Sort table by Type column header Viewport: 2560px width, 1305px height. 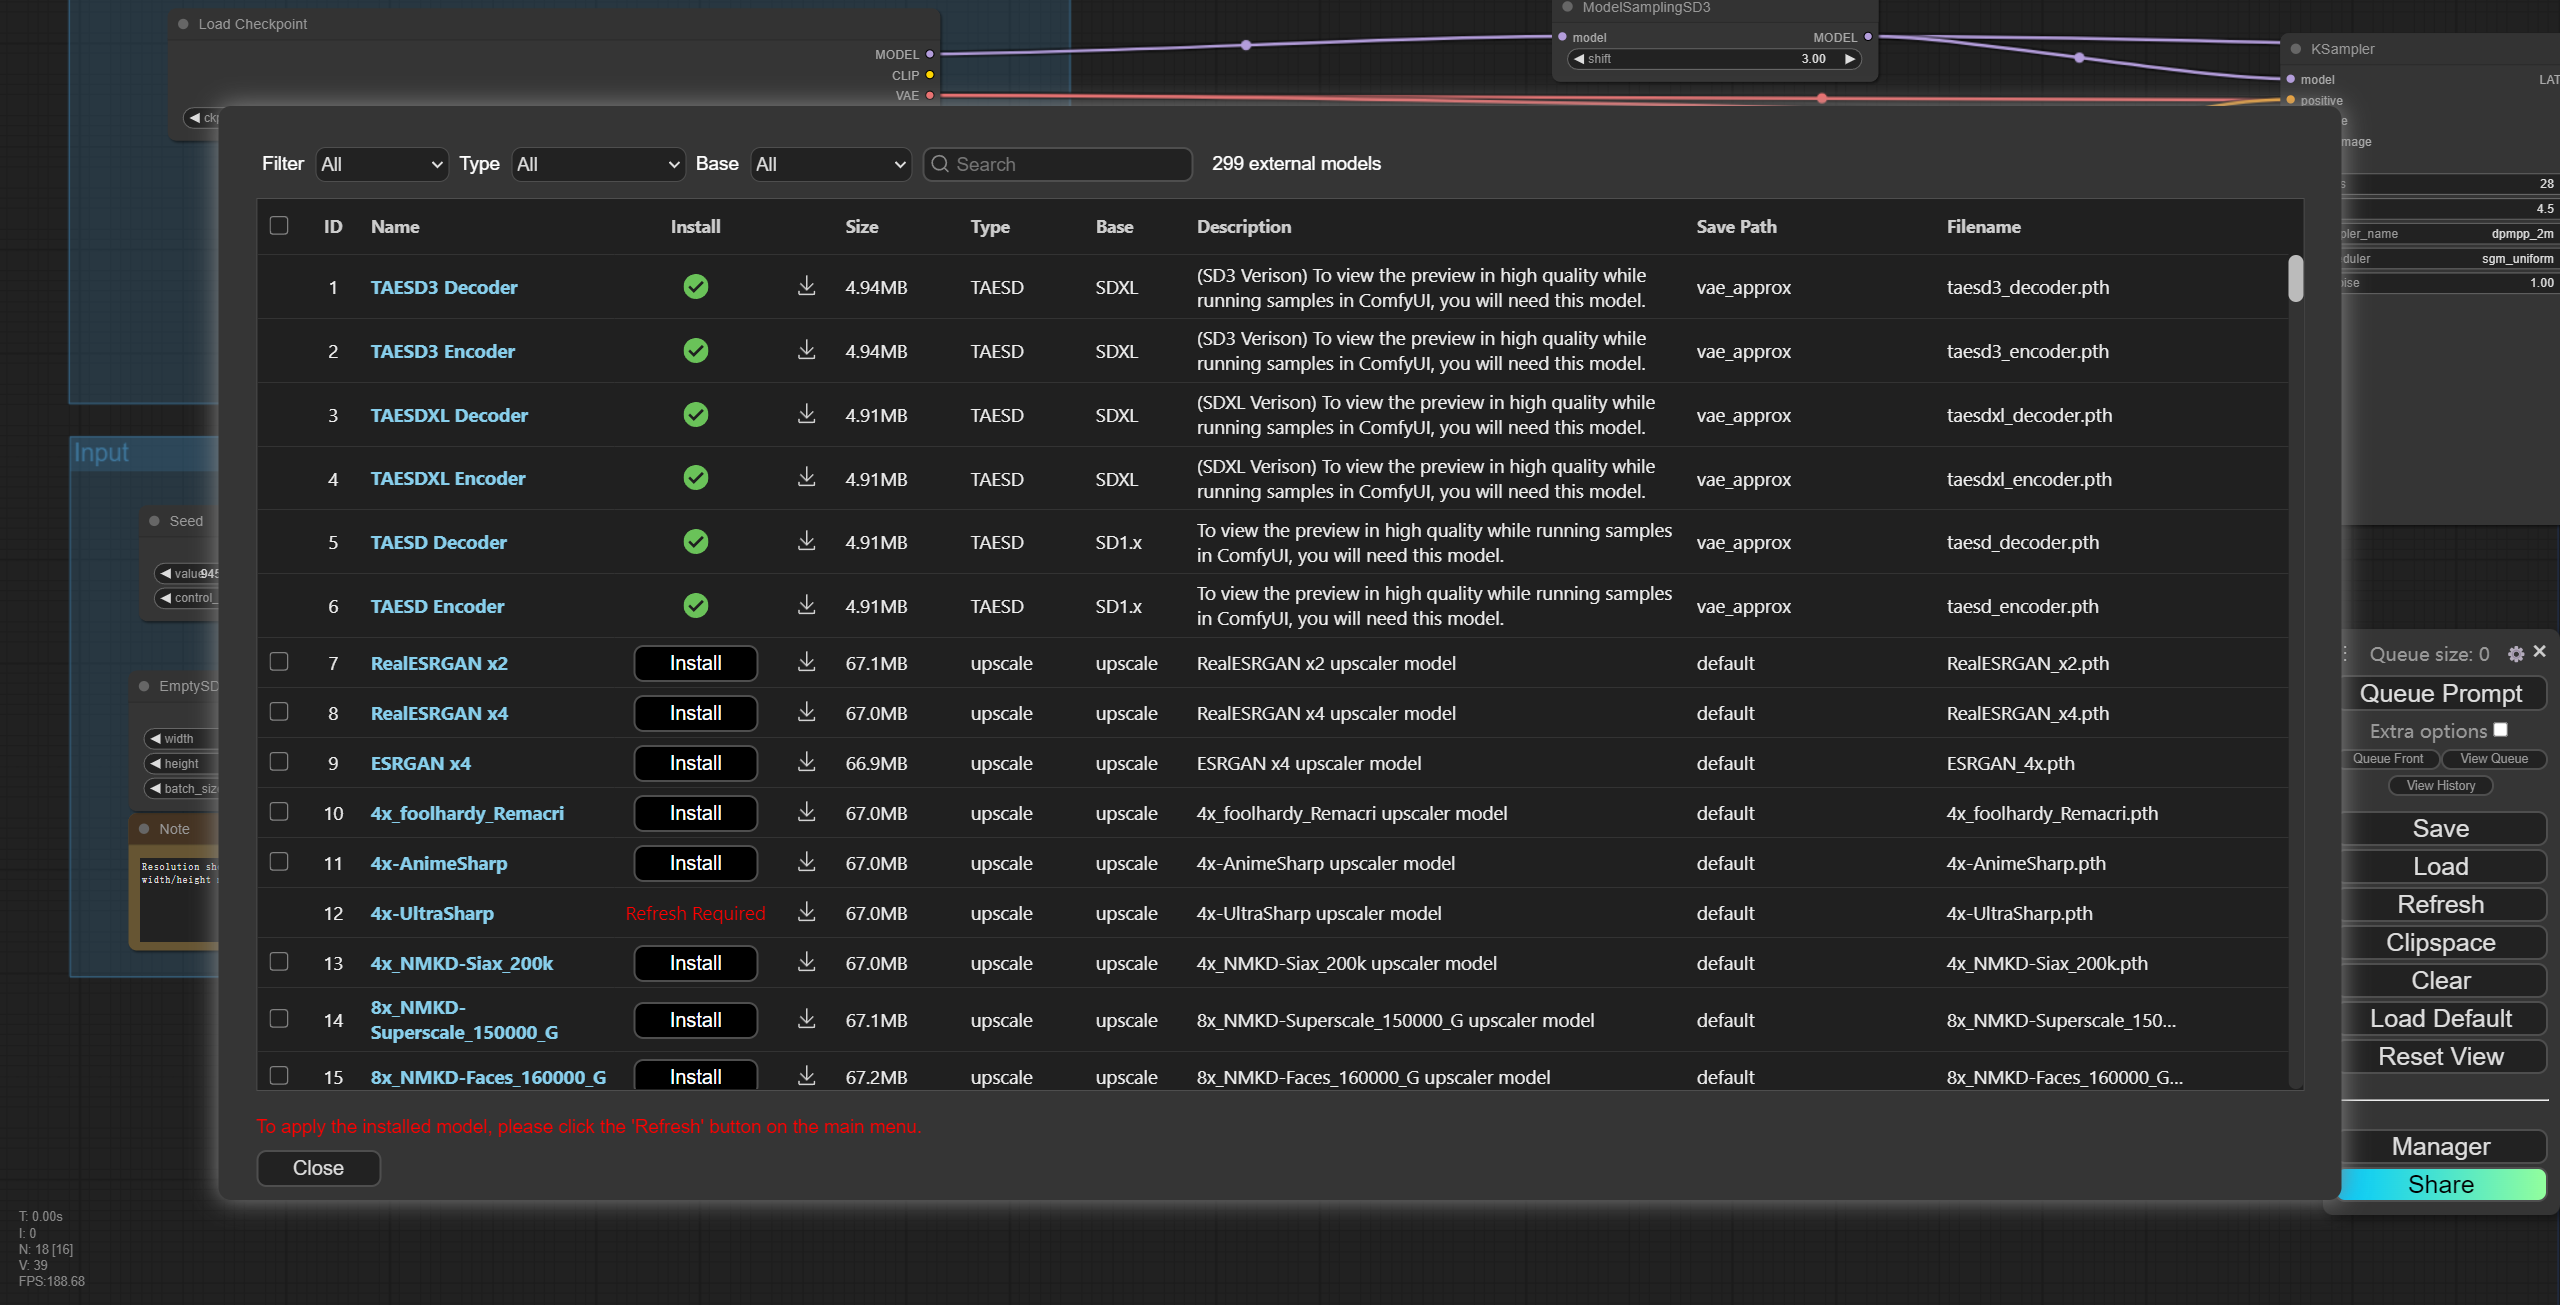point(990,227)
